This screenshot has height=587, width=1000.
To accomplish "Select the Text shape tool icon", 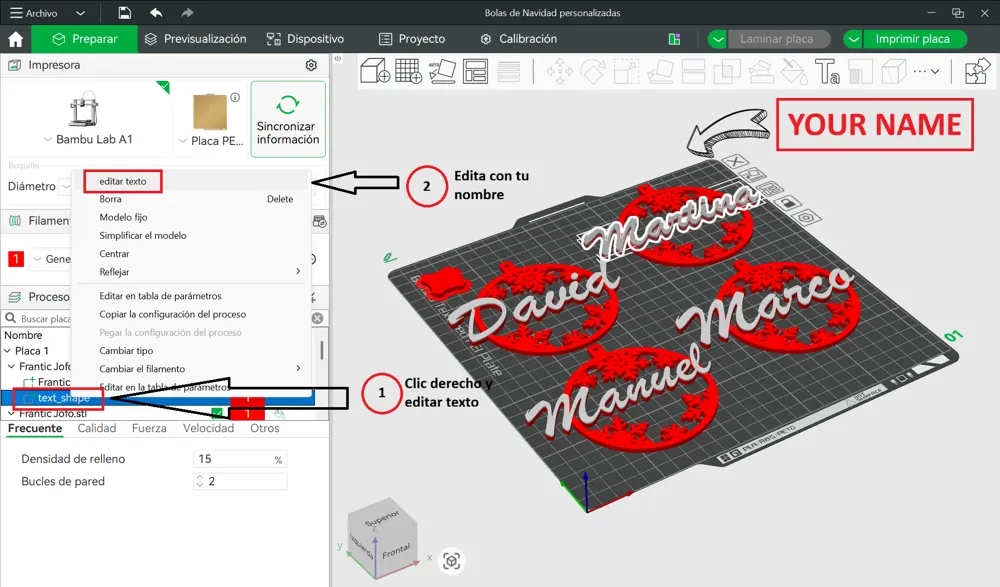I will (827, 71).
